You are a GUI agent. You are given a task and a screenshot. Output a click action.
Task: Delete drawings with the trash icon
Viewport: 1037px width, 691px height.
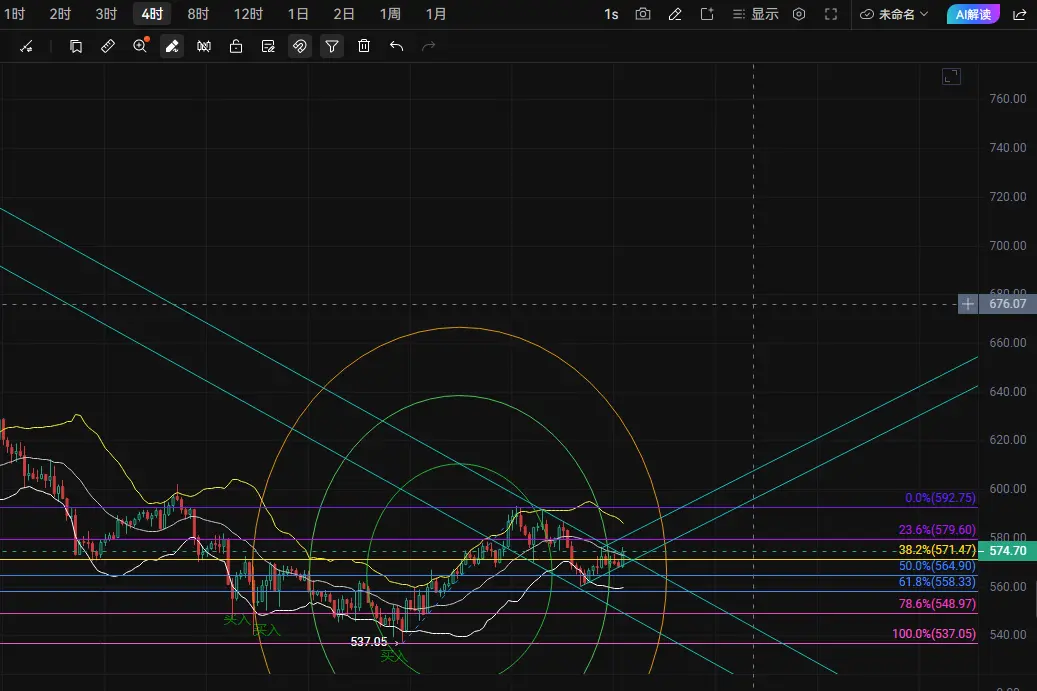coord(364,46)
